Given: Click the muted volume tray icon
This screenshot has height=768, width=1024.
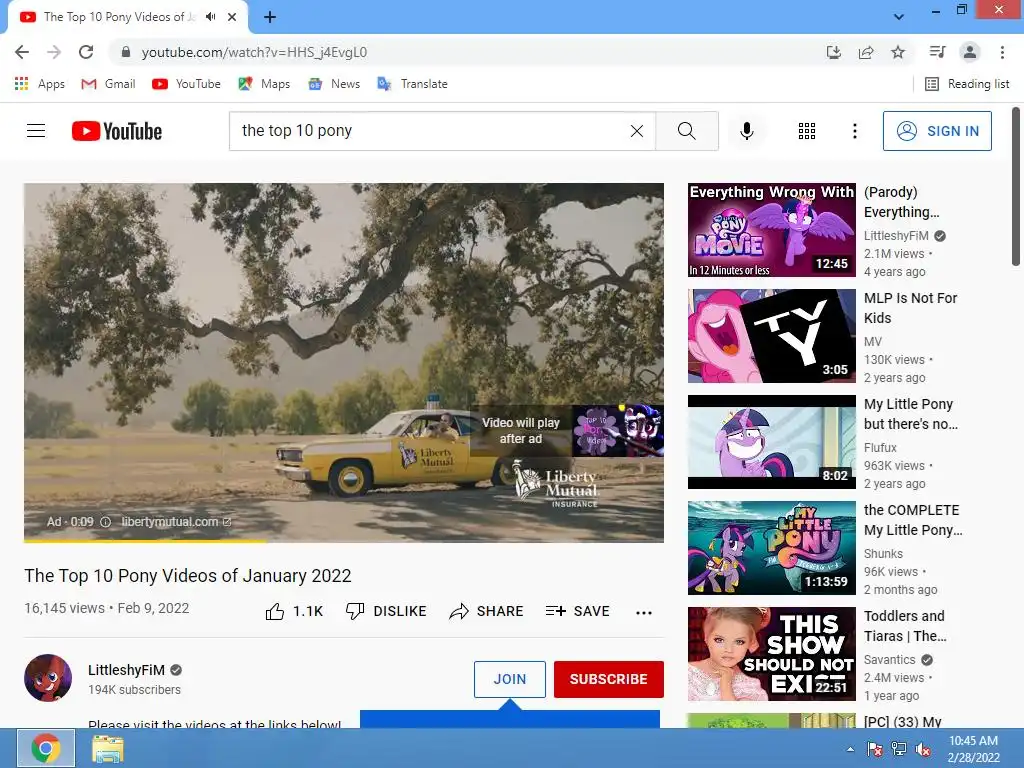Looking at the screenshot, I should point(923,749).
